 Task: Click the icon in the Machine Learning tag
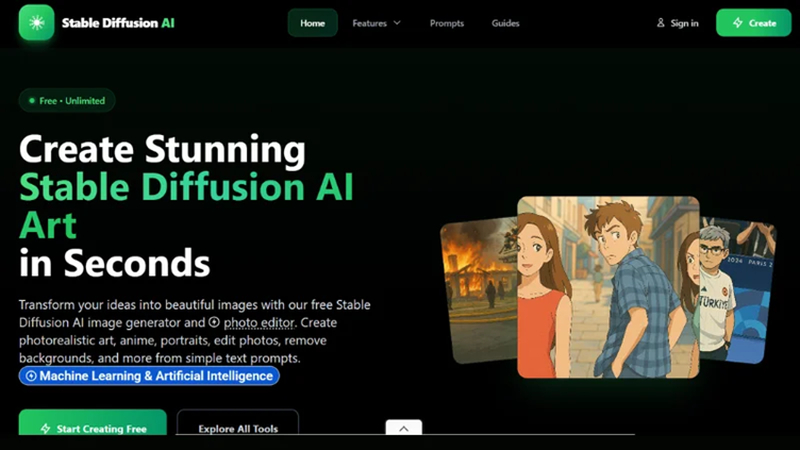31,376
